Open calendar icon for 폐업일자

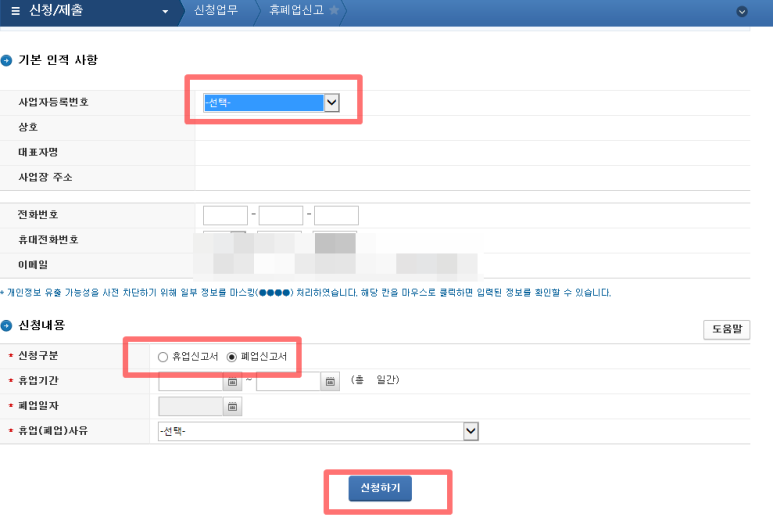(233, 407)
